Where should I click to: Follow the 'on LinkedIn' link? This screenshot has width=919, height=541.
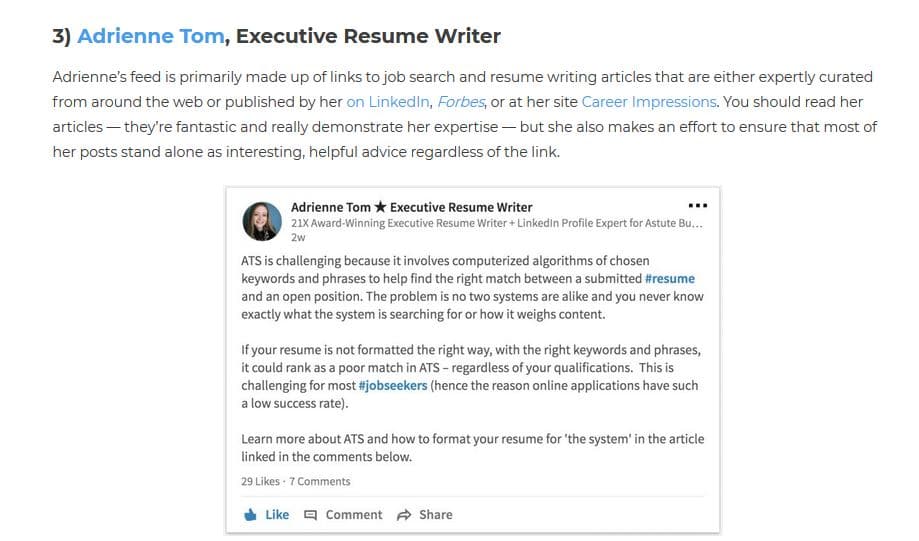click(x=387, y=102)
